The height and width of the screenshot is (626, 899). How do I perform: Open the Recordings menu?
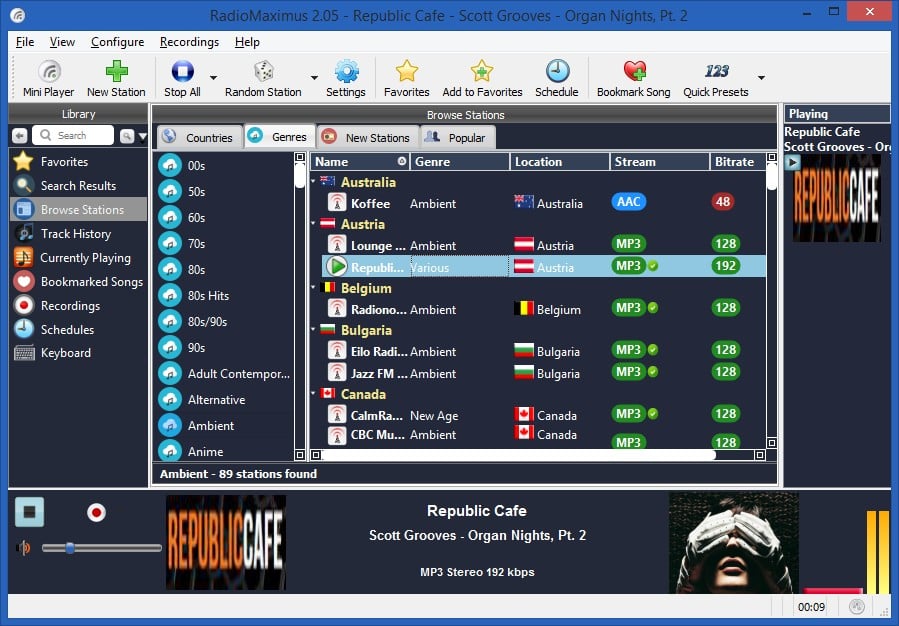(x=189, y=42)
